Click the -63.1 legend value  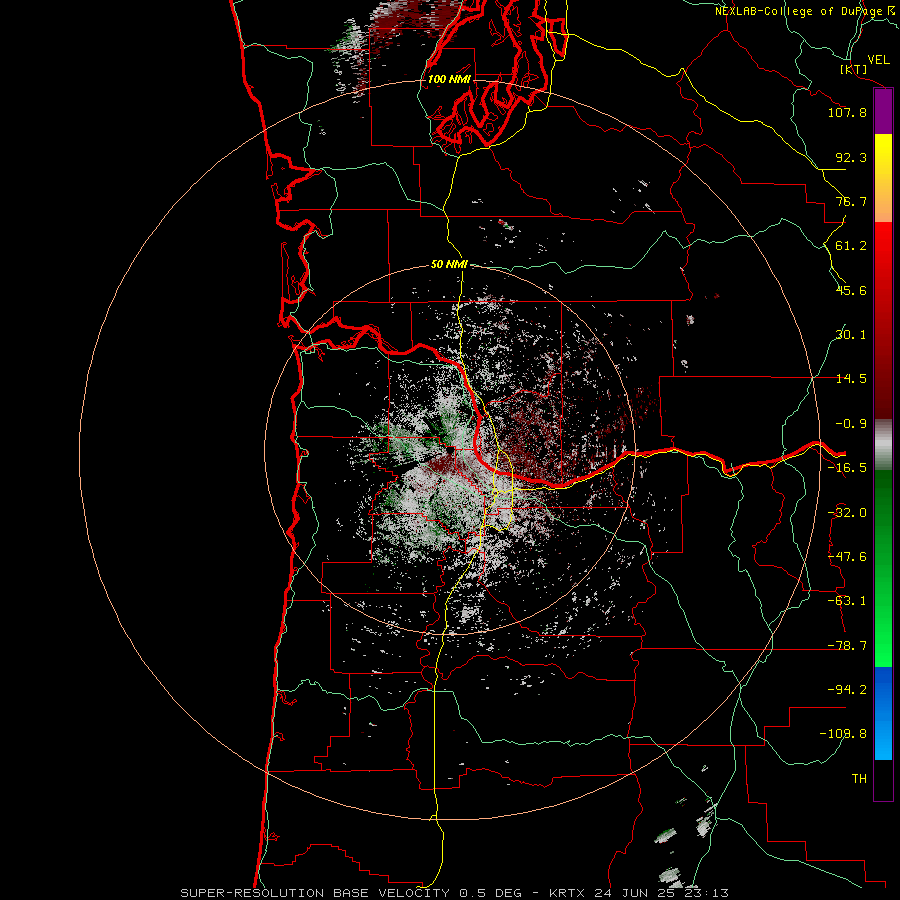tap(847, 601)
